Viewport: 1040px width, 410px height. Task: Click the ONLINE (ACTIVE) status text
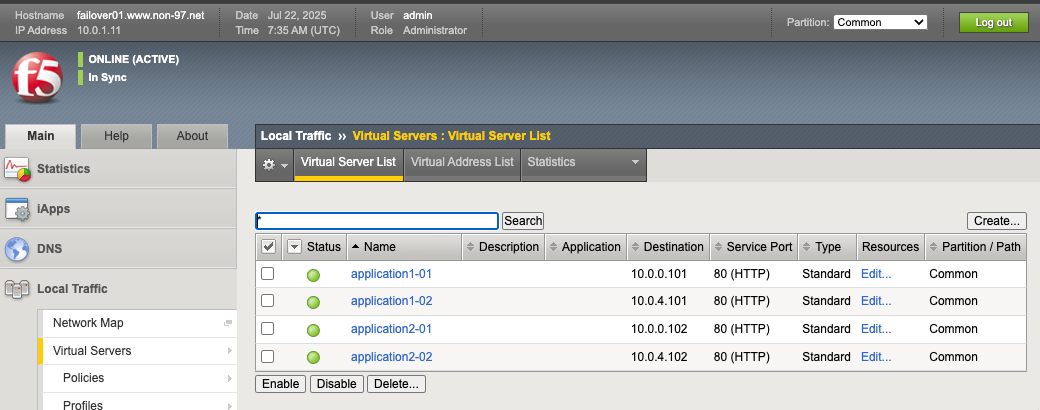tap(133, 60)
